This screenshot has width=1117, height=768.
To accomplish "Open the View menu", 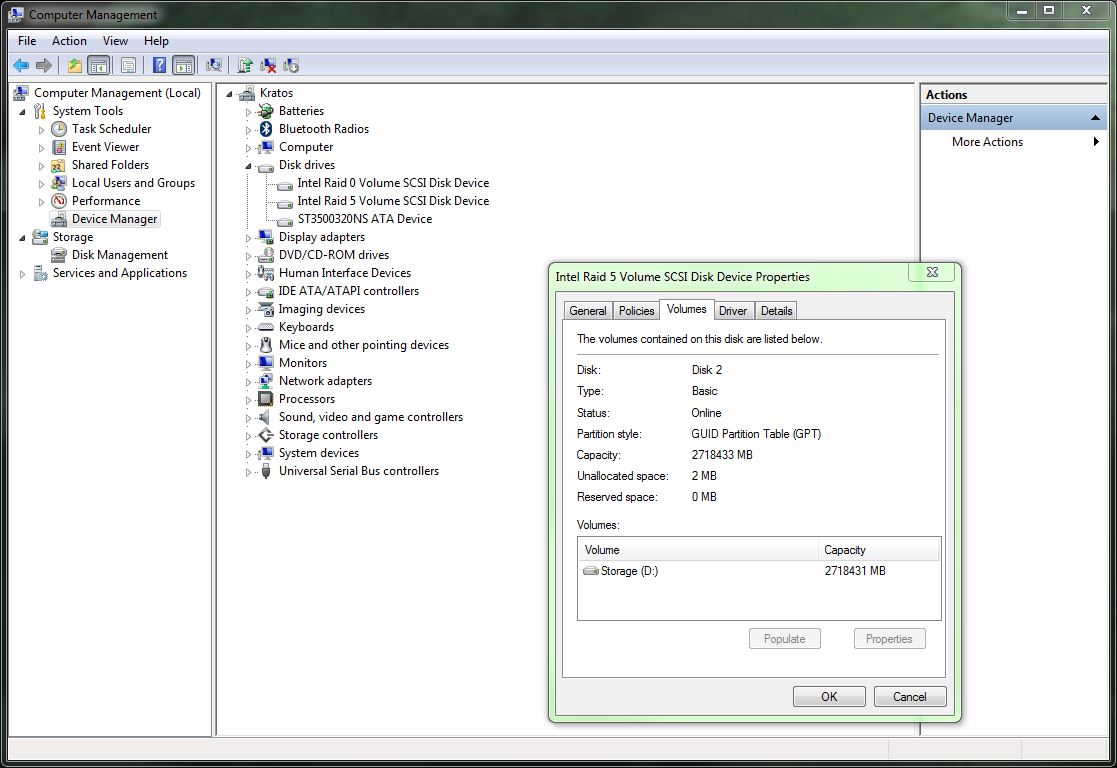I will point(115,41).
